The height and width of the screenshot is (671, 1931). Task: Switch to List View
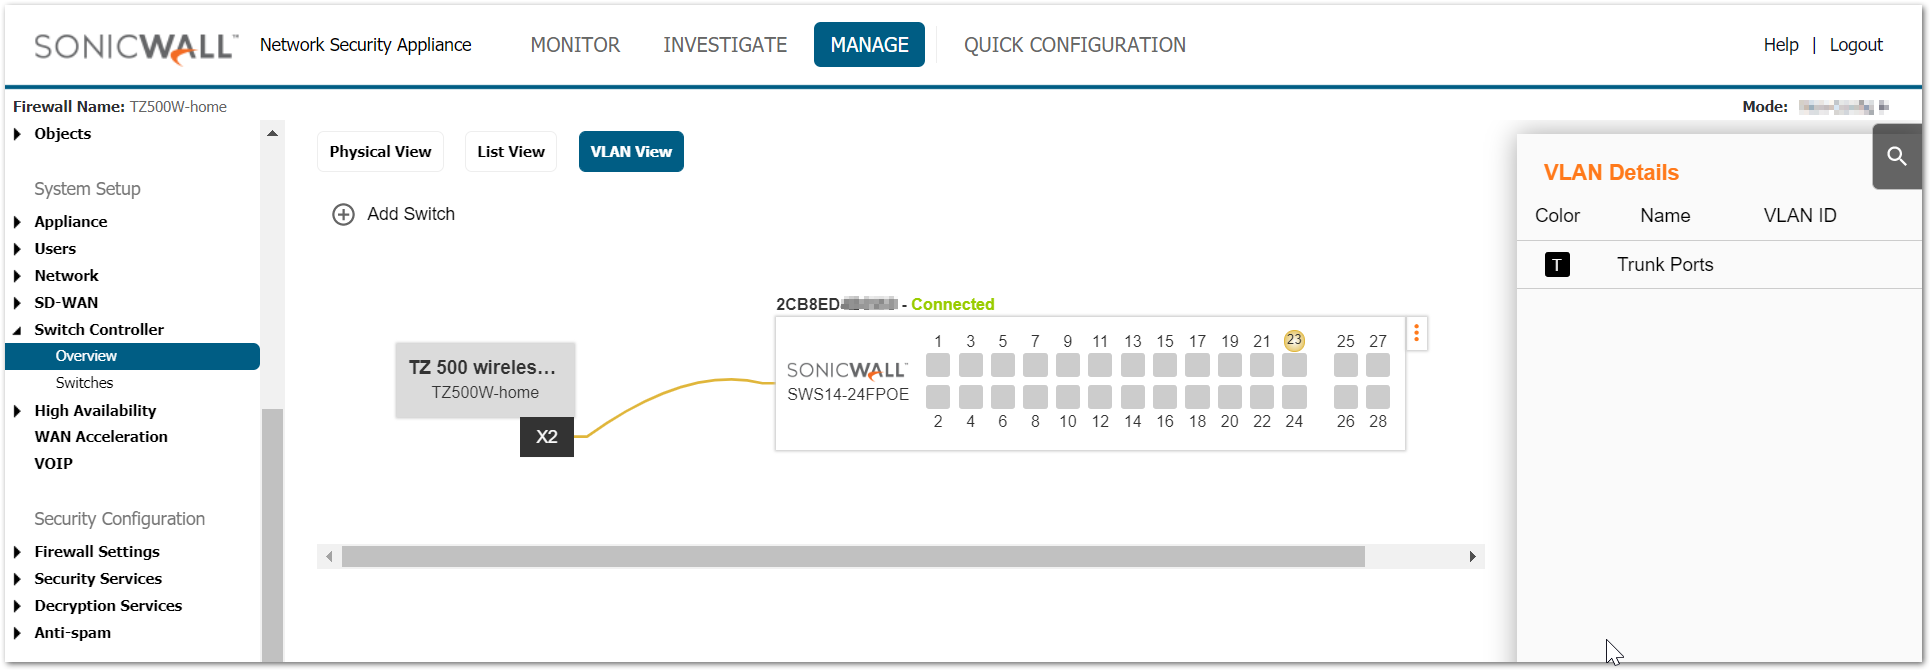(511, 152)
